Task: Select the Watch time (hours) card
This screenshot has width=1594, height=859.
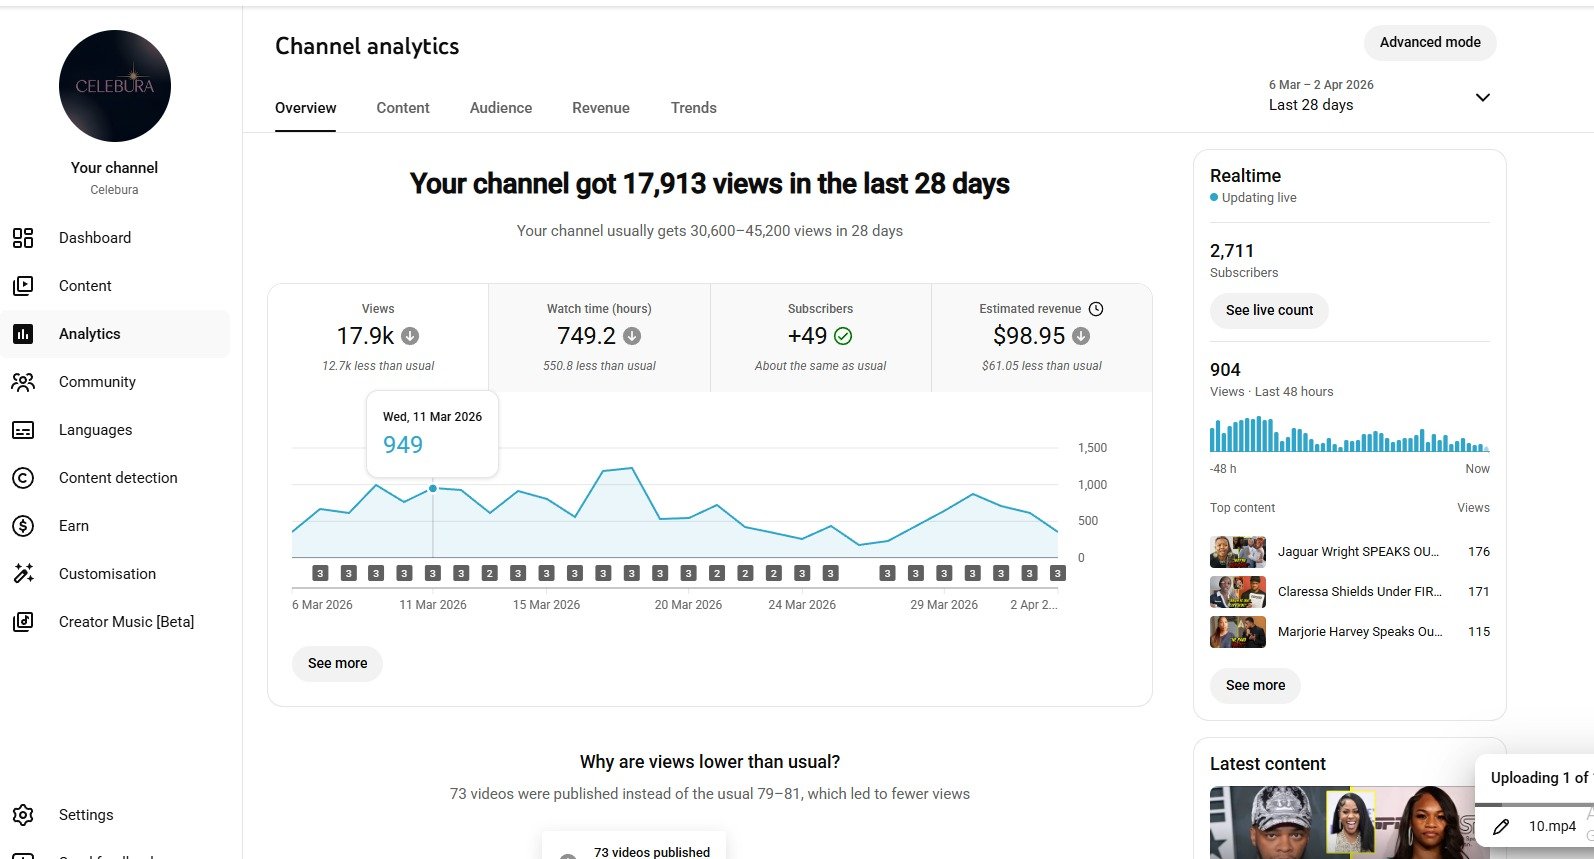Action: tap(599, 338)
